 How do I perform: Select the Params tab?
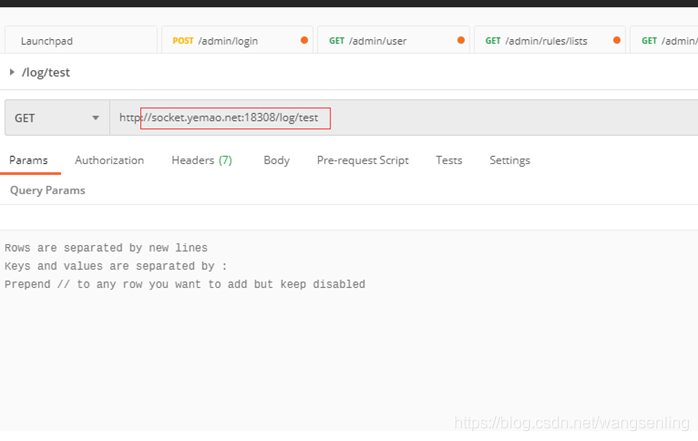pyautogui.click(x=28, y=160)
